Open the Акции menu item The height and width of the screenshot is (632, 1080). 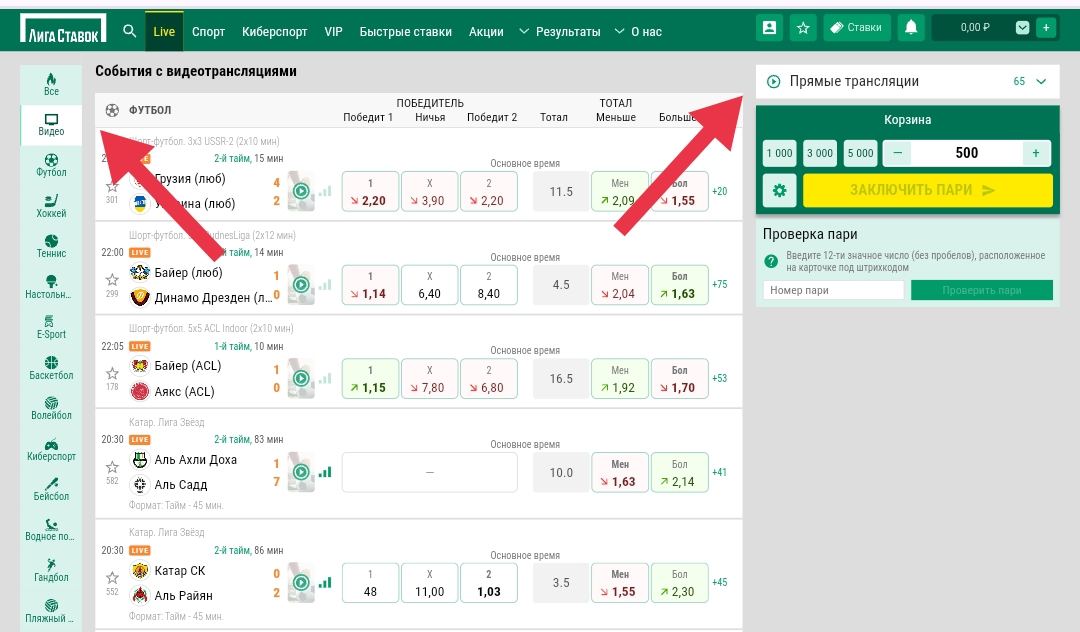tap(486, 32)
